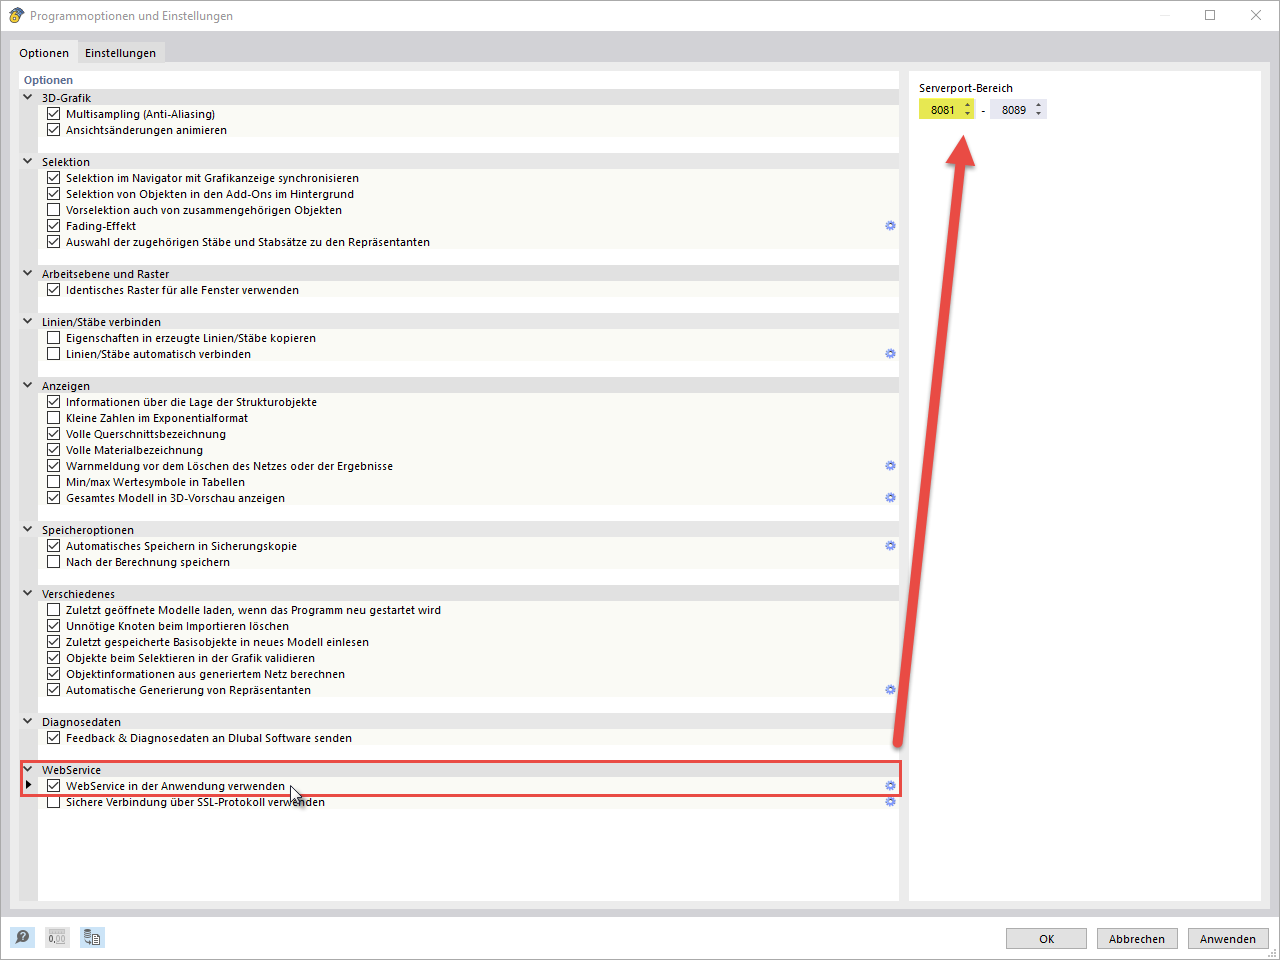Enable Sichere Verbindung über SSL-Protokoll
This screenshot has width=1280, height=960.
(x=53, y=802)
